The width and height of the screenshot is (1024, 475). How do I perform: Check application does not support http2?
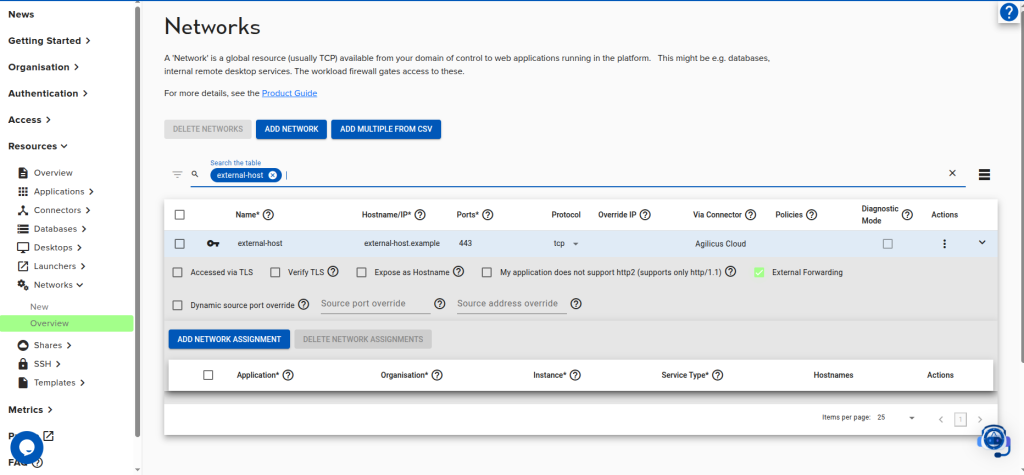(x=487, y=272)
